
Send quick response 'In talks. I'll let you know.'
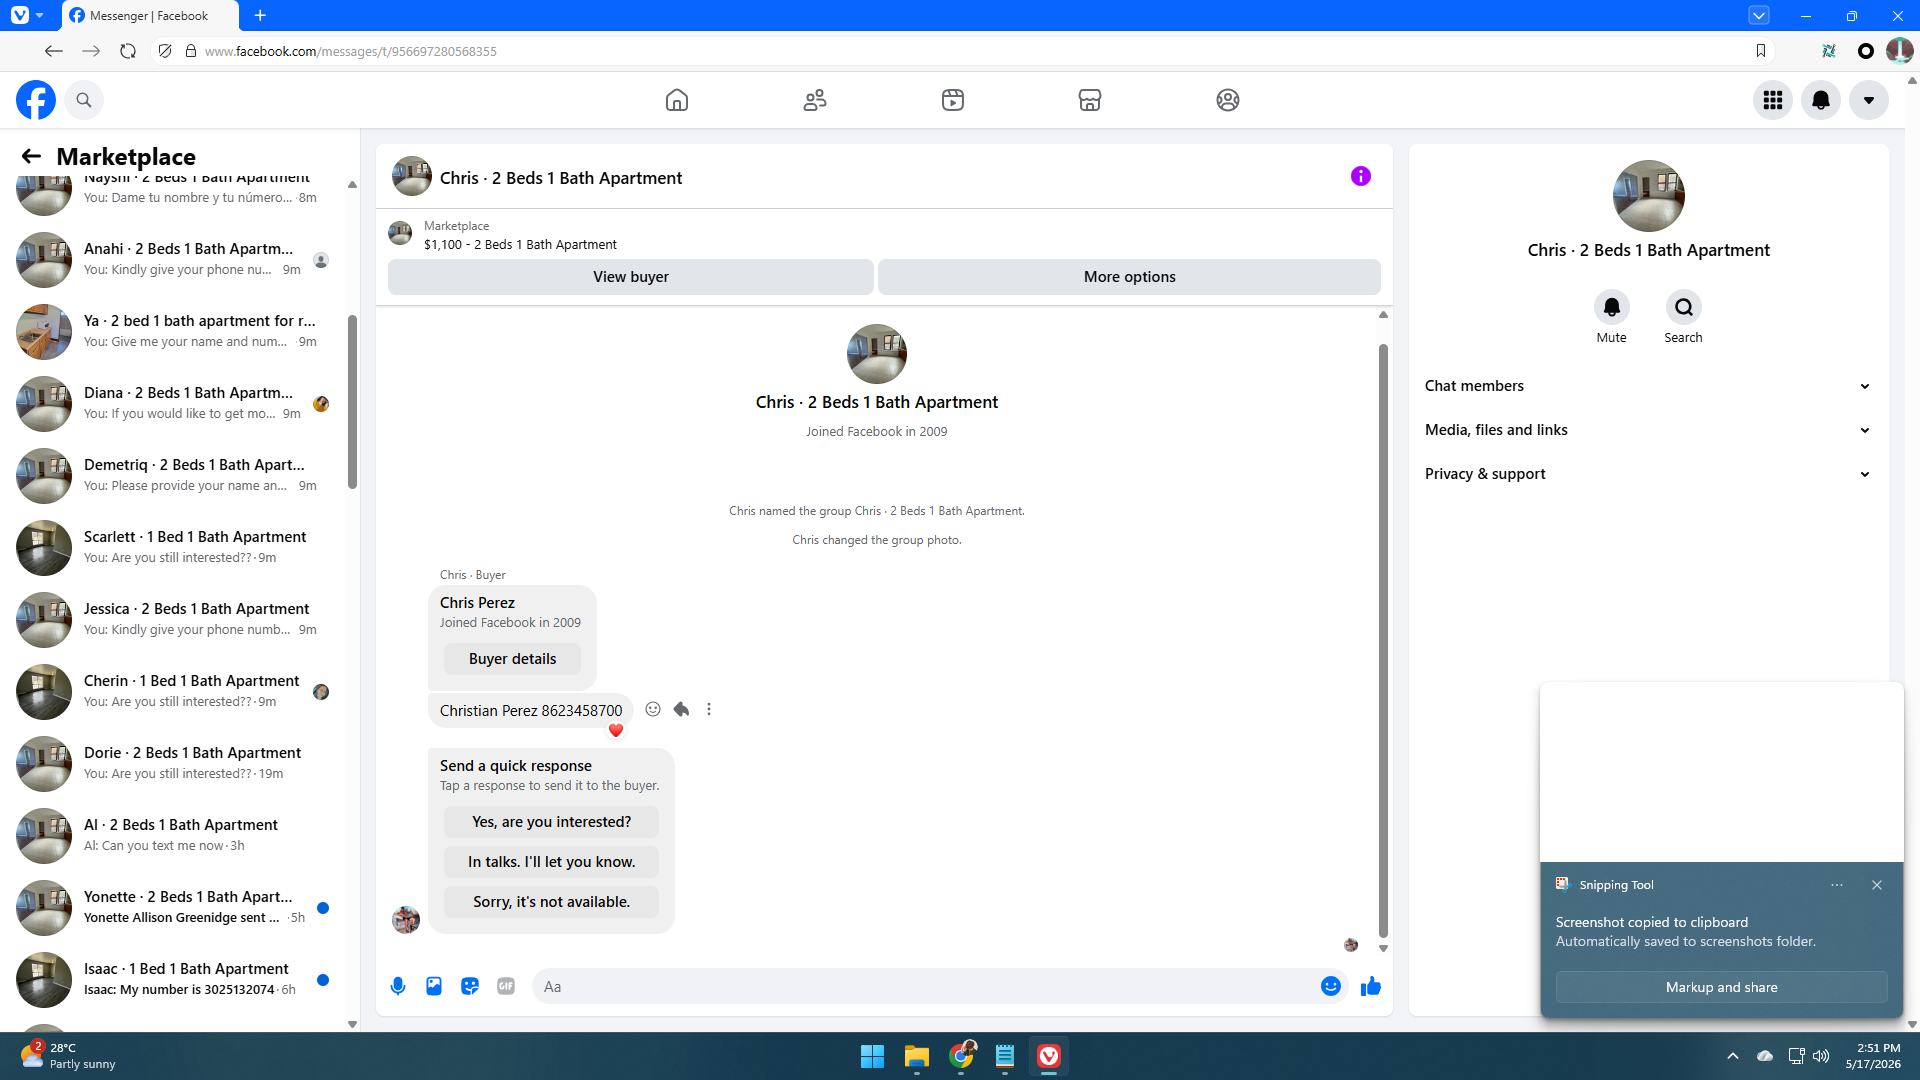552,862
